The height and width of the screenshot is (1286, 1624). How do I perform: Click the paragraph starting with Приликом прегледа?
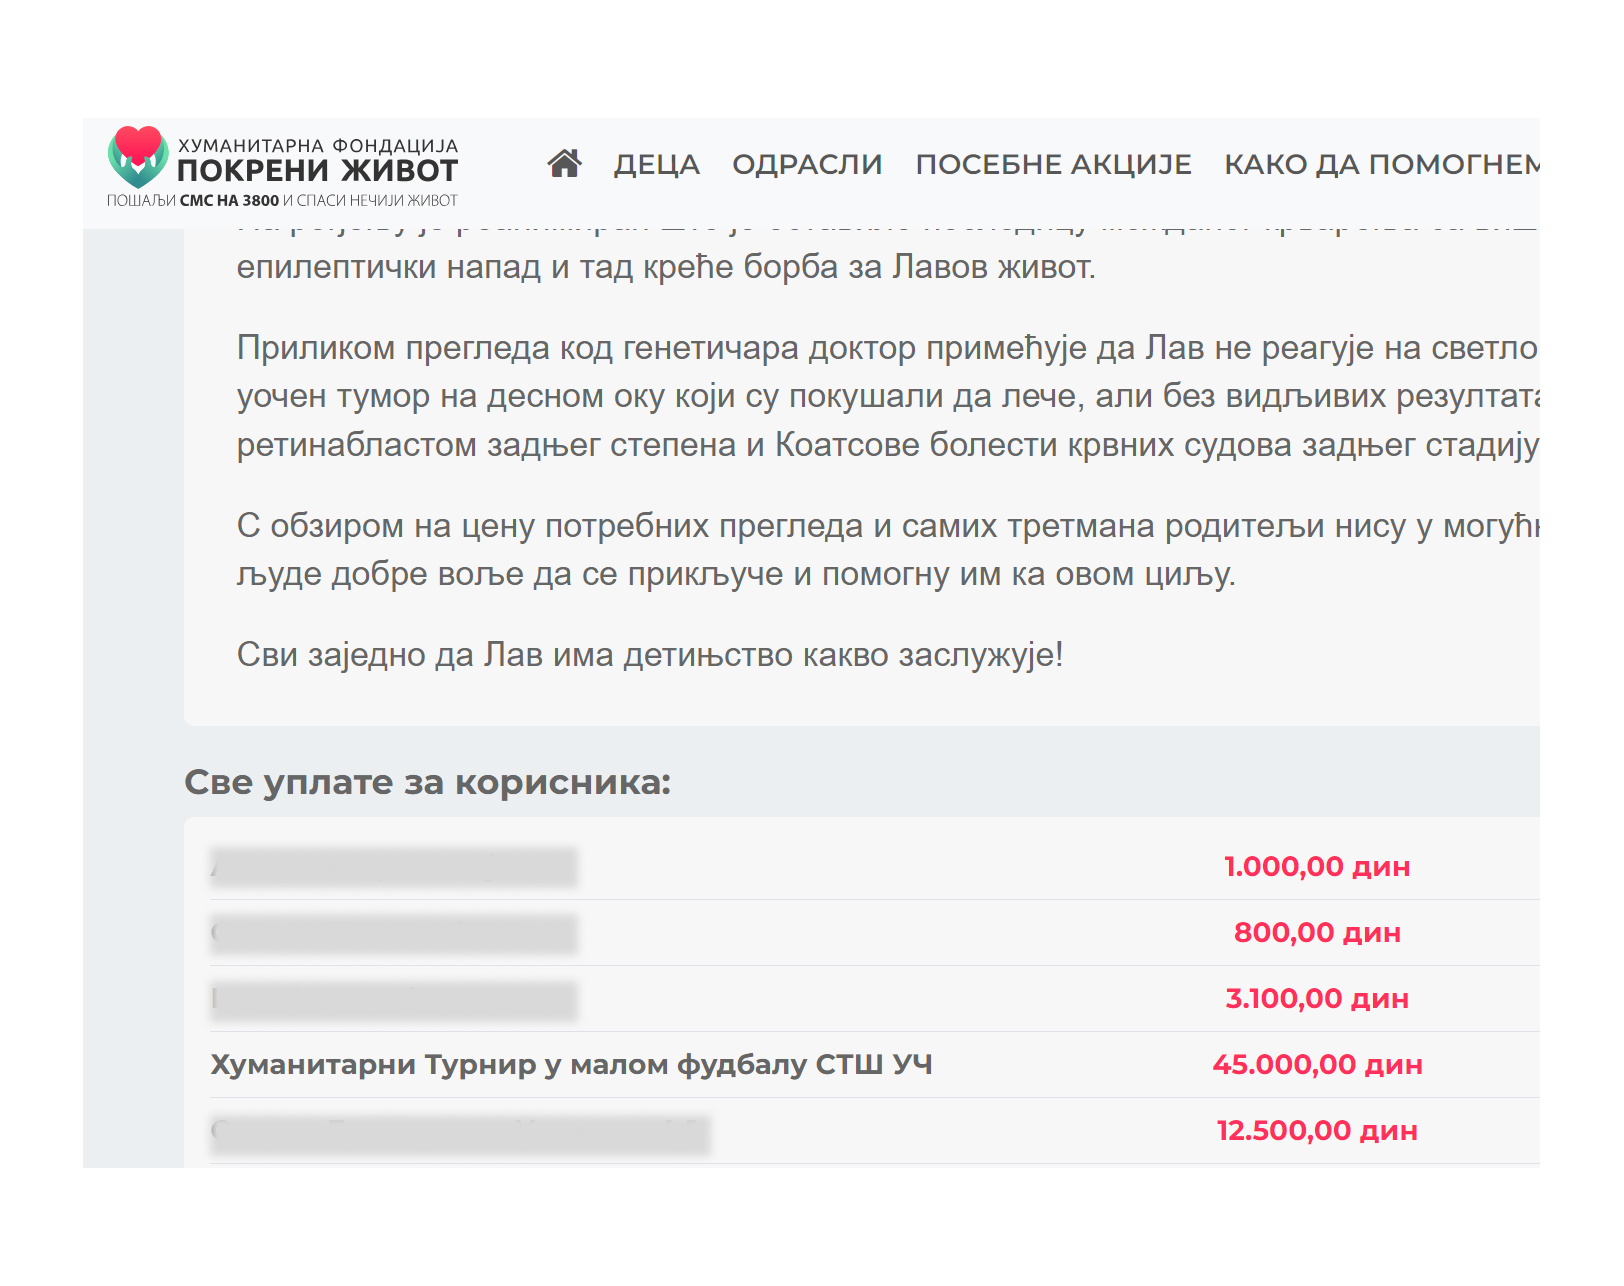point(888,396)
